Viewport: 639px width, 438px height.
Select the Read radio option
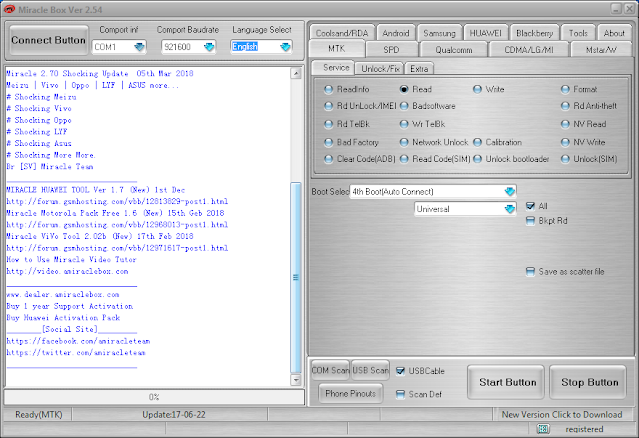click(404, 89)
